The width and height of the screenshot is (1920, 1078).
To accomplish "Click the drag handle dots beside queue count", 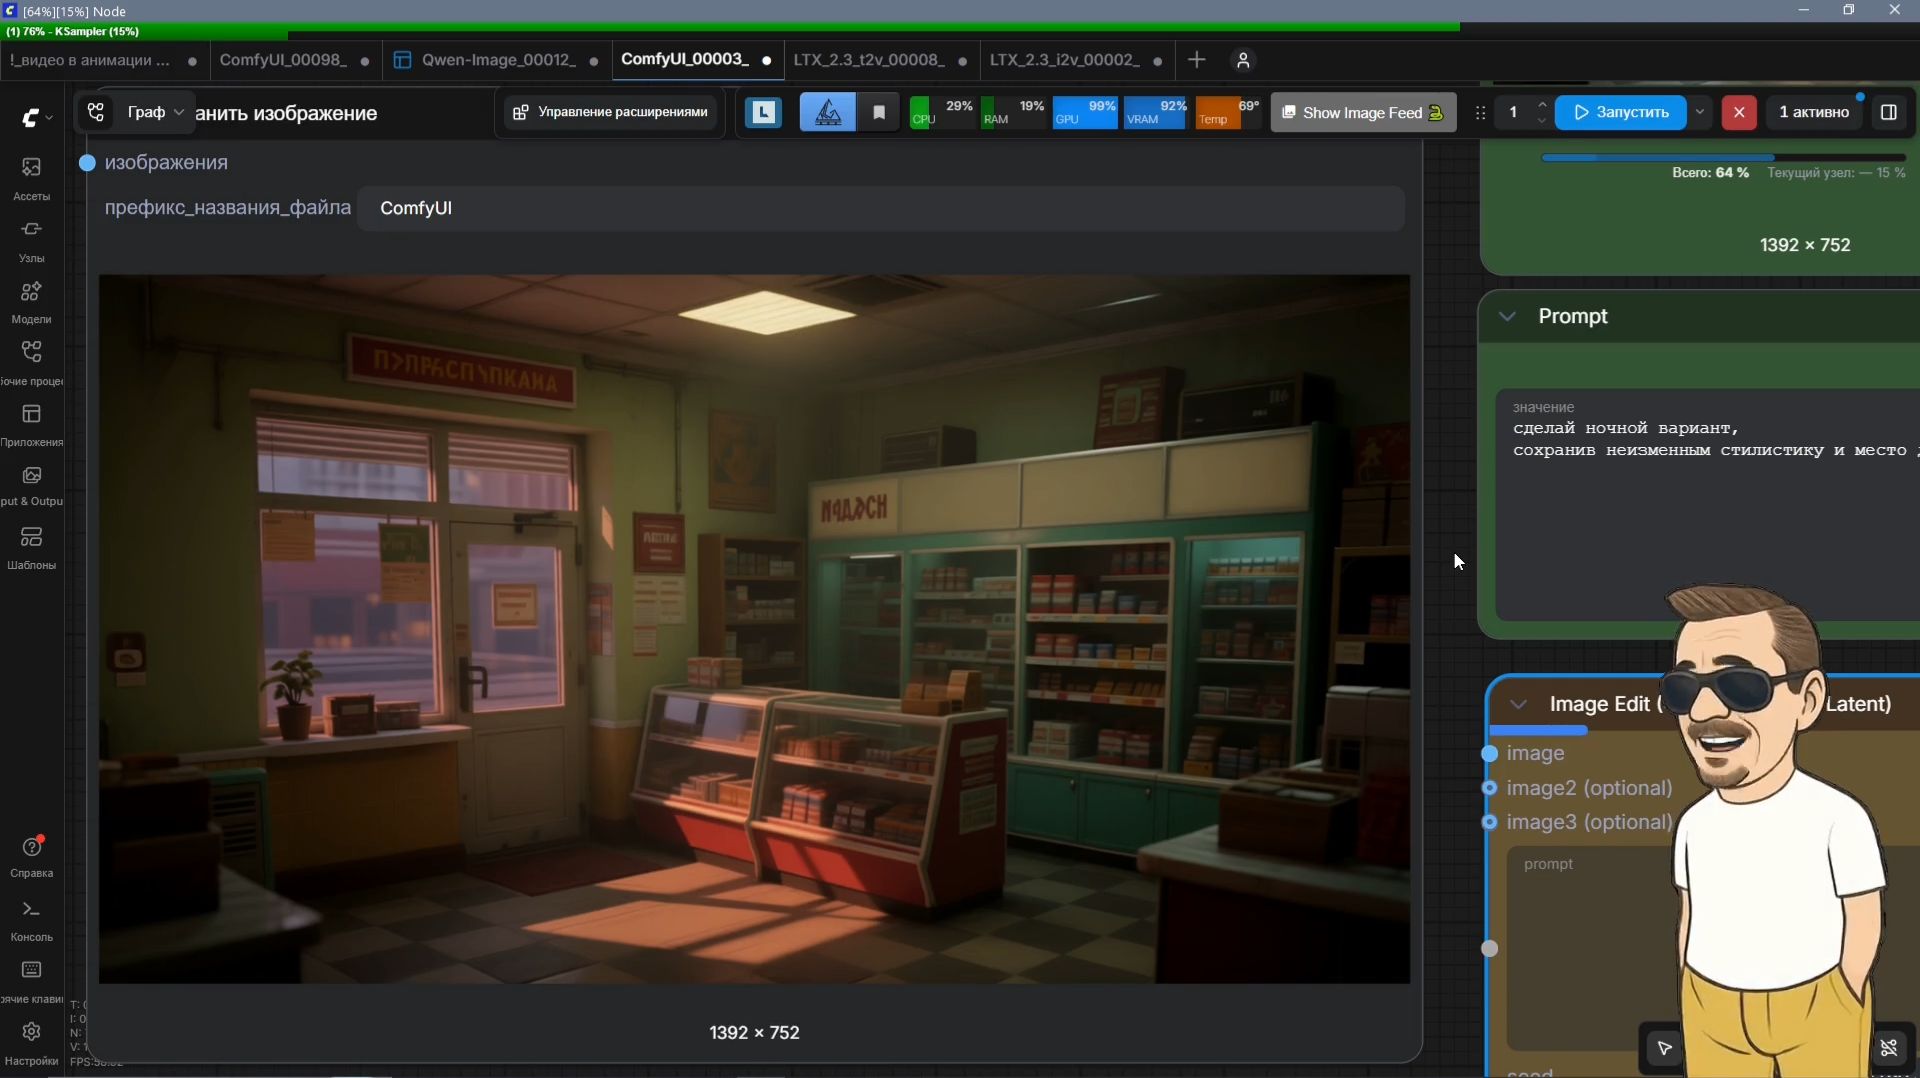I will (x=1480, y=113).
